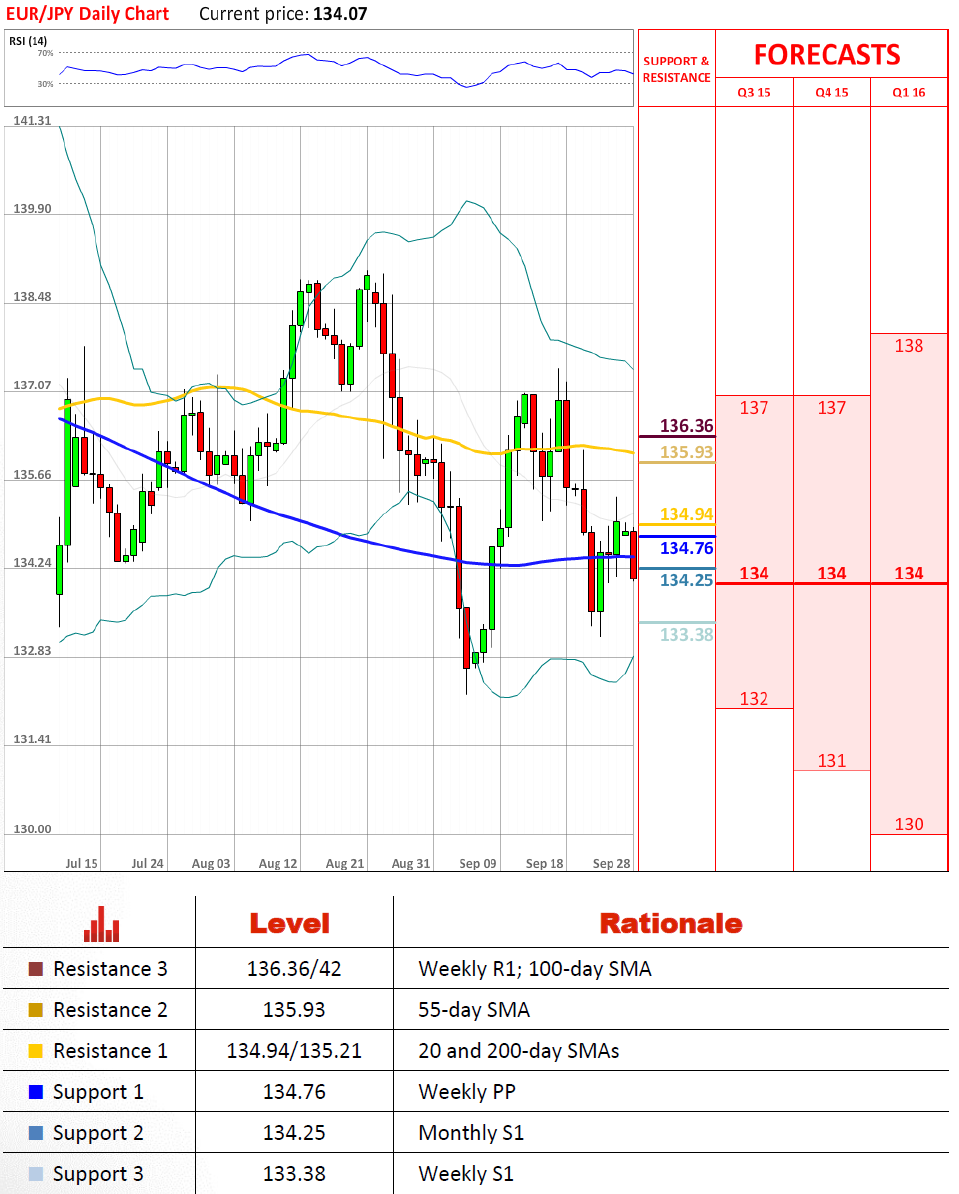
Task: Click the Q3 15 low forecast 132
Action: (x=754, y=699)
